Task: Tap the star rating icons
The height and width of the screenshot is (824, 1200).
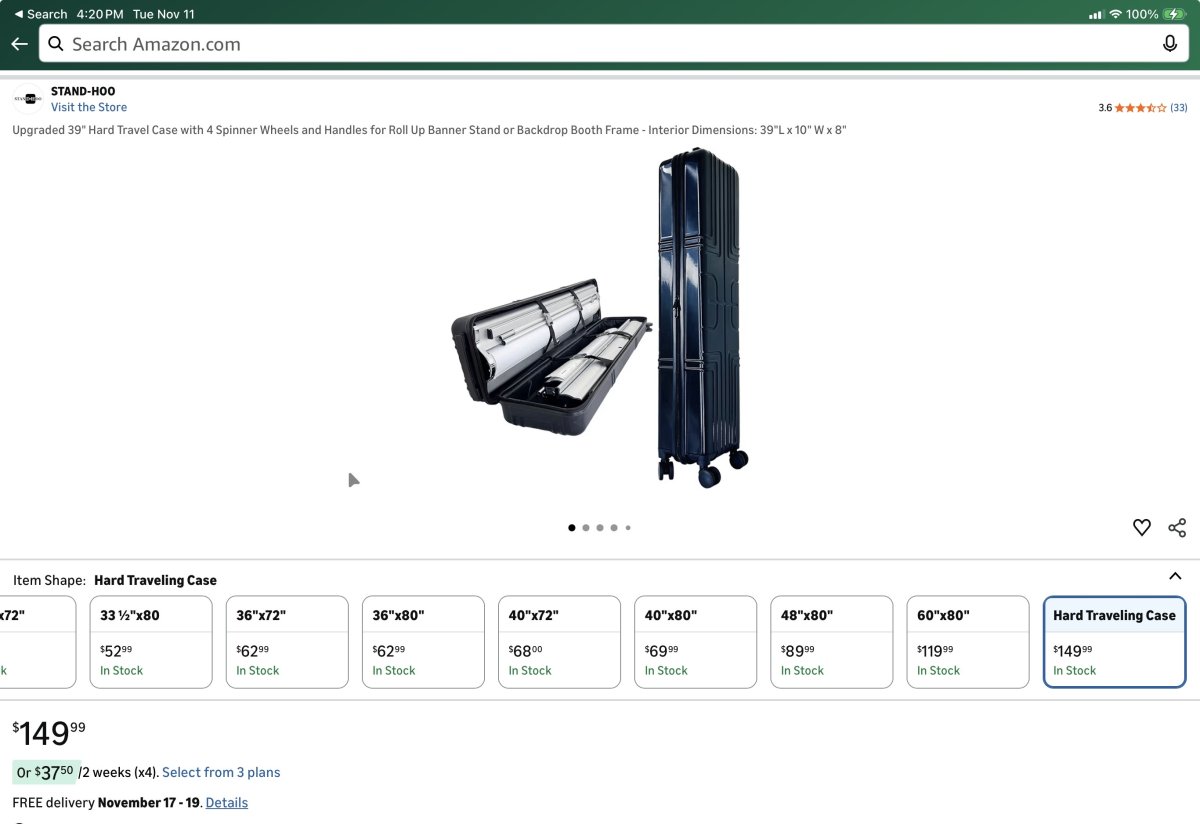Action: (x=1140, y=108)
